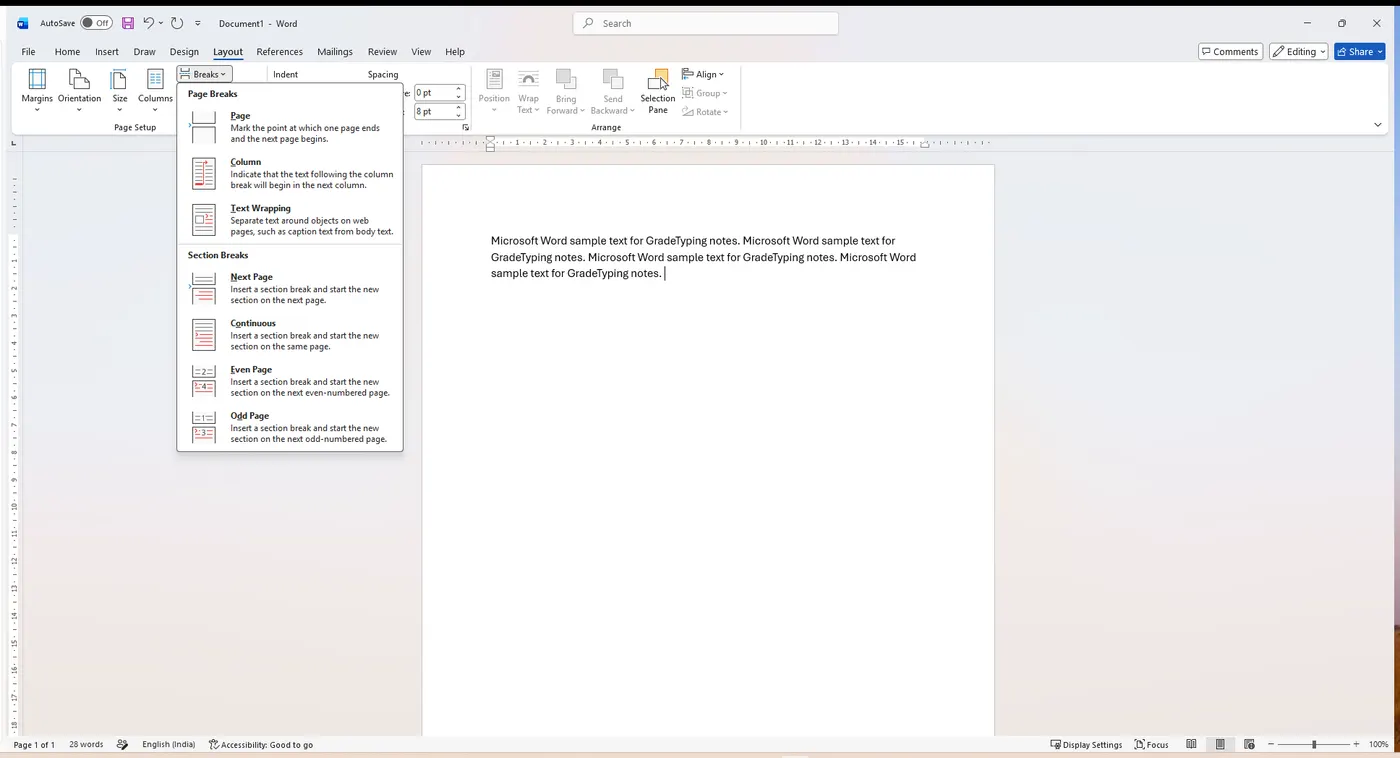Switch to the View tab
Screen dimensions: 1400x758
(421, 52)
